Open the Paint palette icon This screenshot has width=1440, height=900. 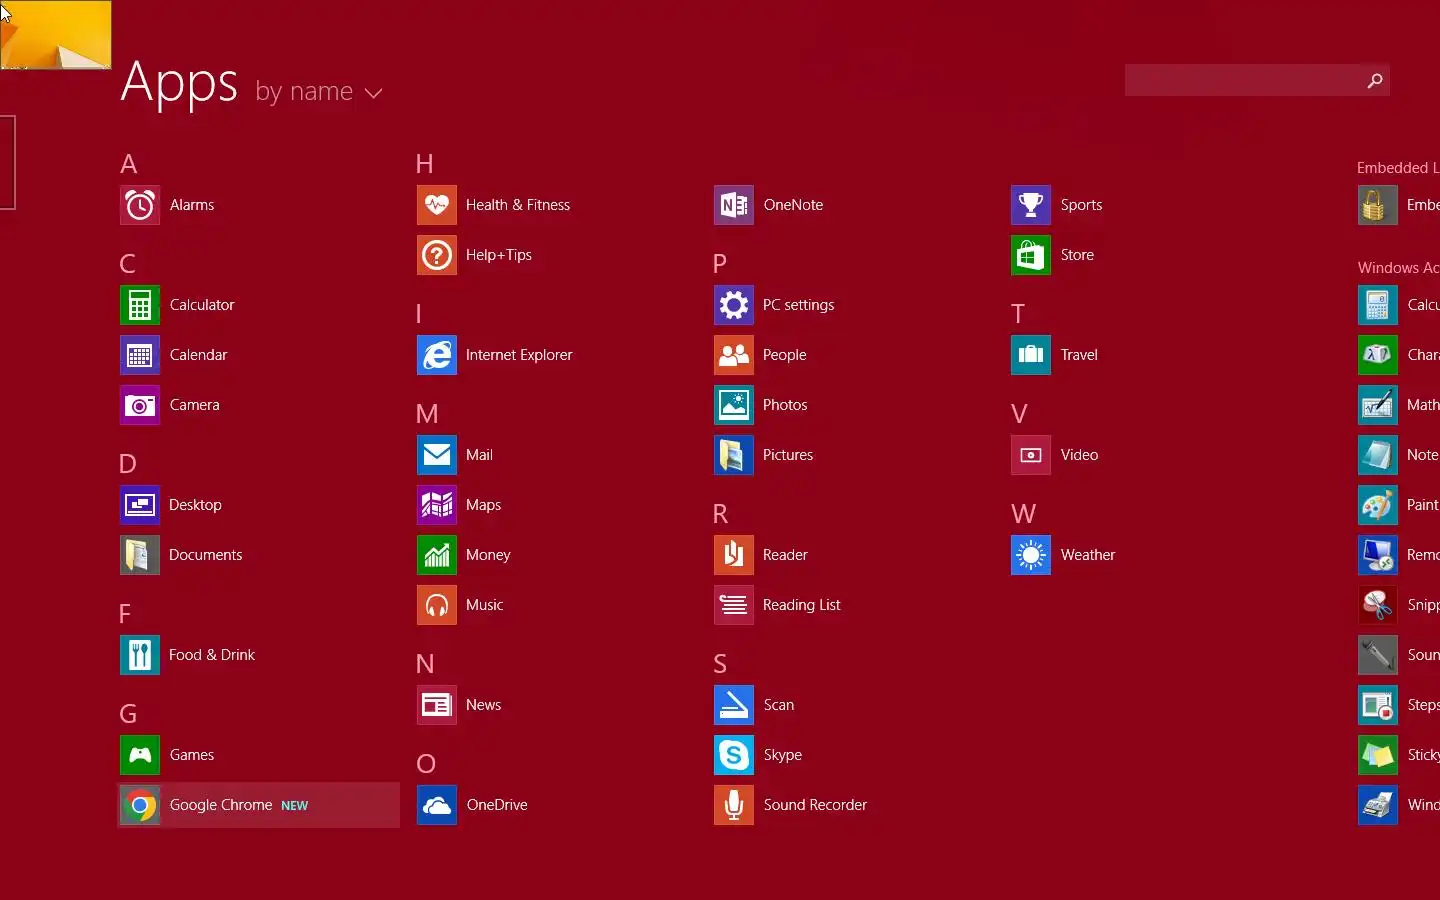pyautogui.click(x=1378, y=505)
